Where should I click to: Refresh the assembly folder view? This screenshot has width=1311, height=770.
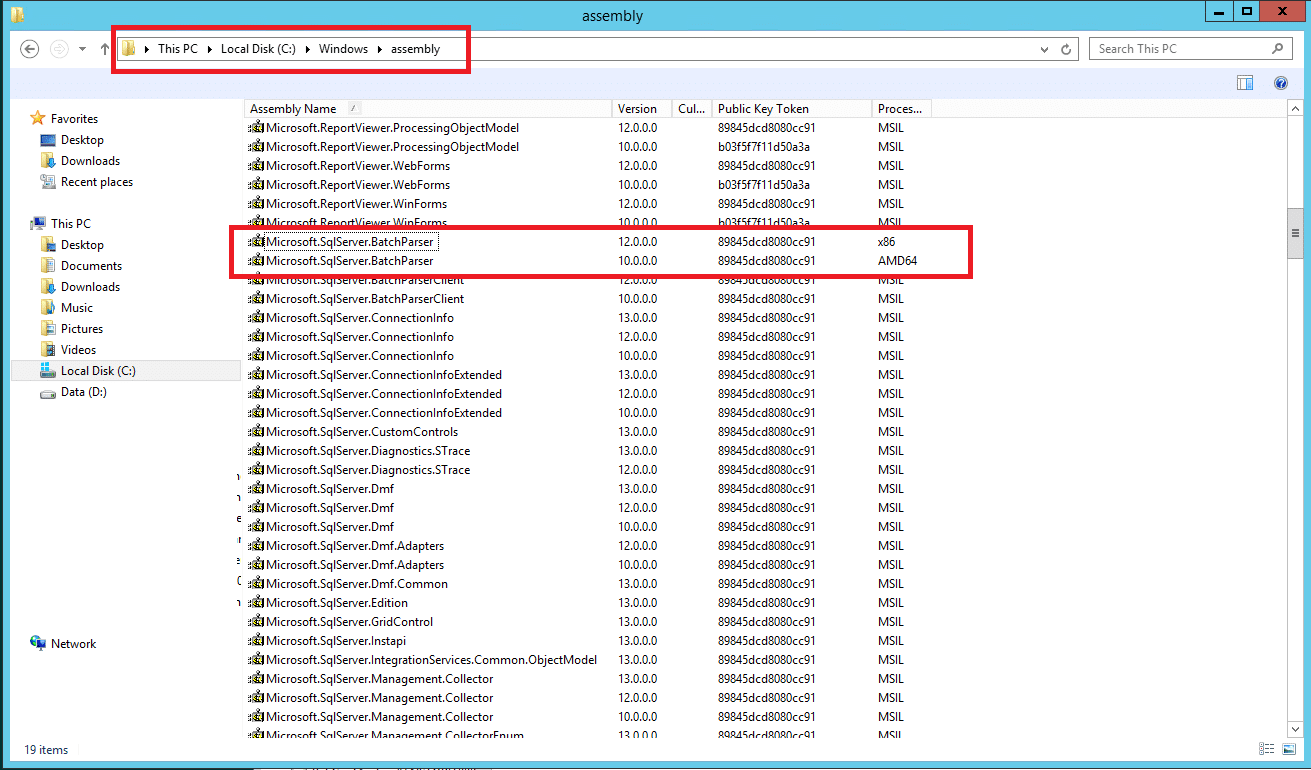[x=1067, y=49]
